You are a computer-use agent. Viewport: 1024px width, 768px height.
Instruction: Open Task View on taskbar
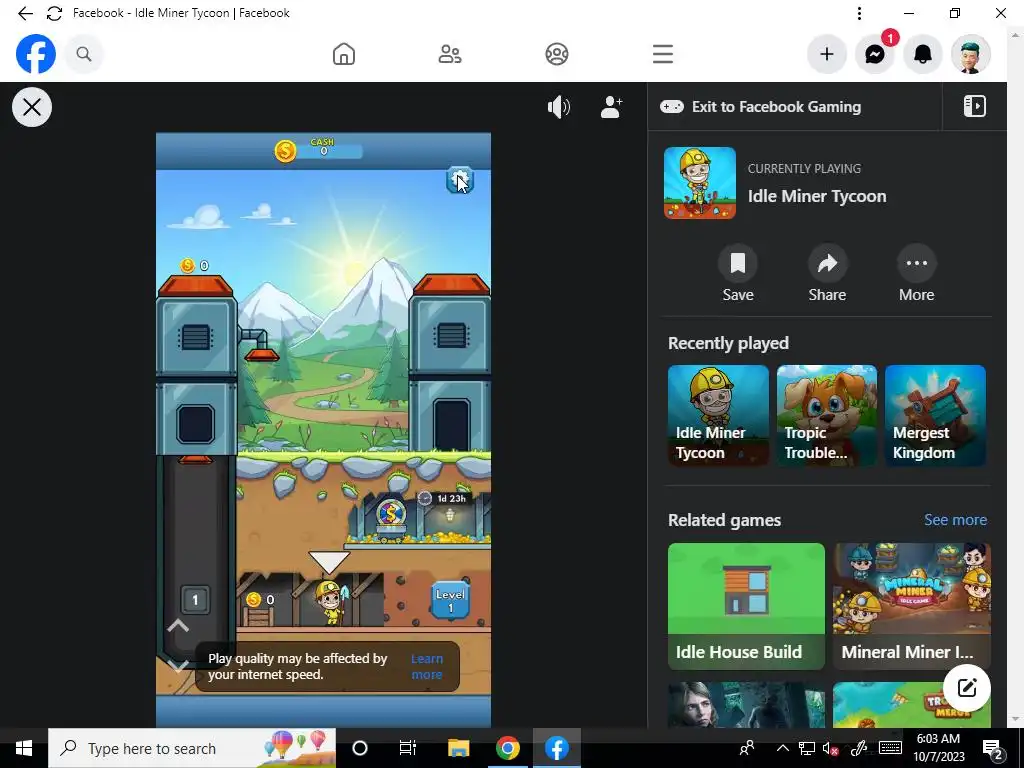click(408, 748)
